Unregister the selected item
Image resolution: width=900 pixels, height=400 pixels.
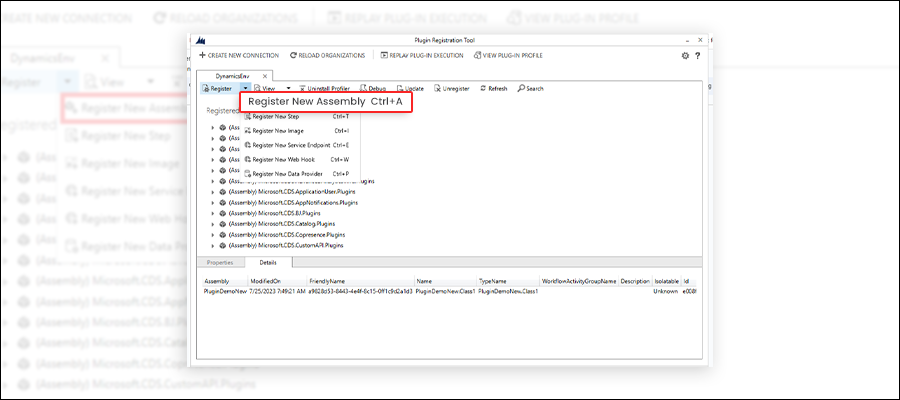452,88
